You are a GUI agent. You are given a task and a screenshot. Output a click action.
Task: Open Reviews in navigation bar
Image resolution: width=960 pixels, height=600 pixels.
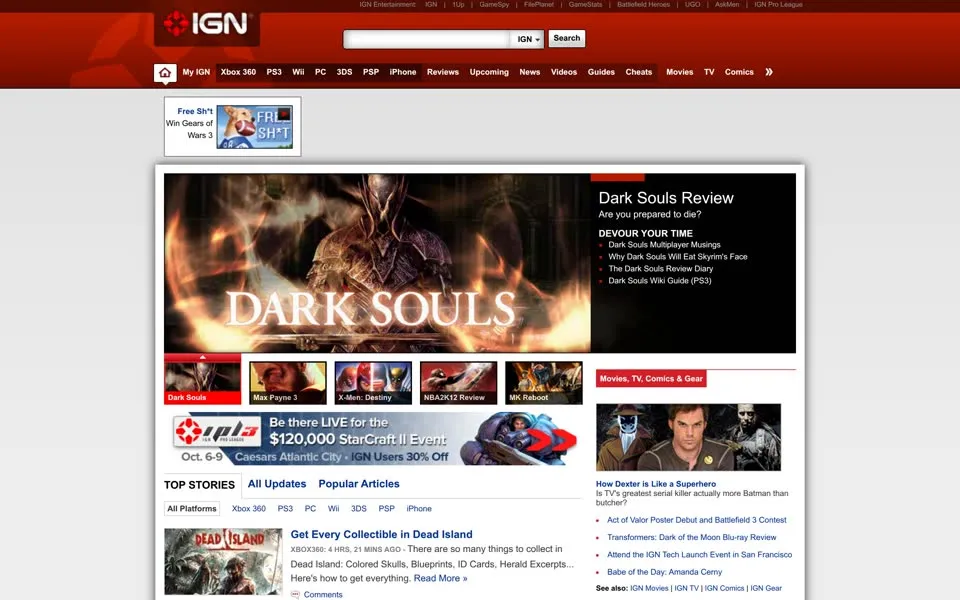[443, 72]
